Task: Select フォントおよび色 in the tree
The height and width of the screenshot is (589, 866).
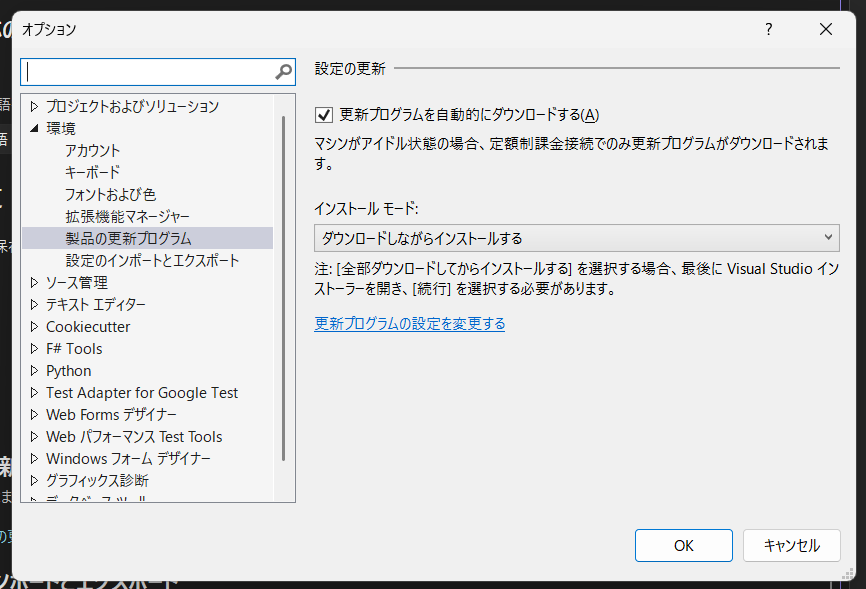Action: point(110,194)
